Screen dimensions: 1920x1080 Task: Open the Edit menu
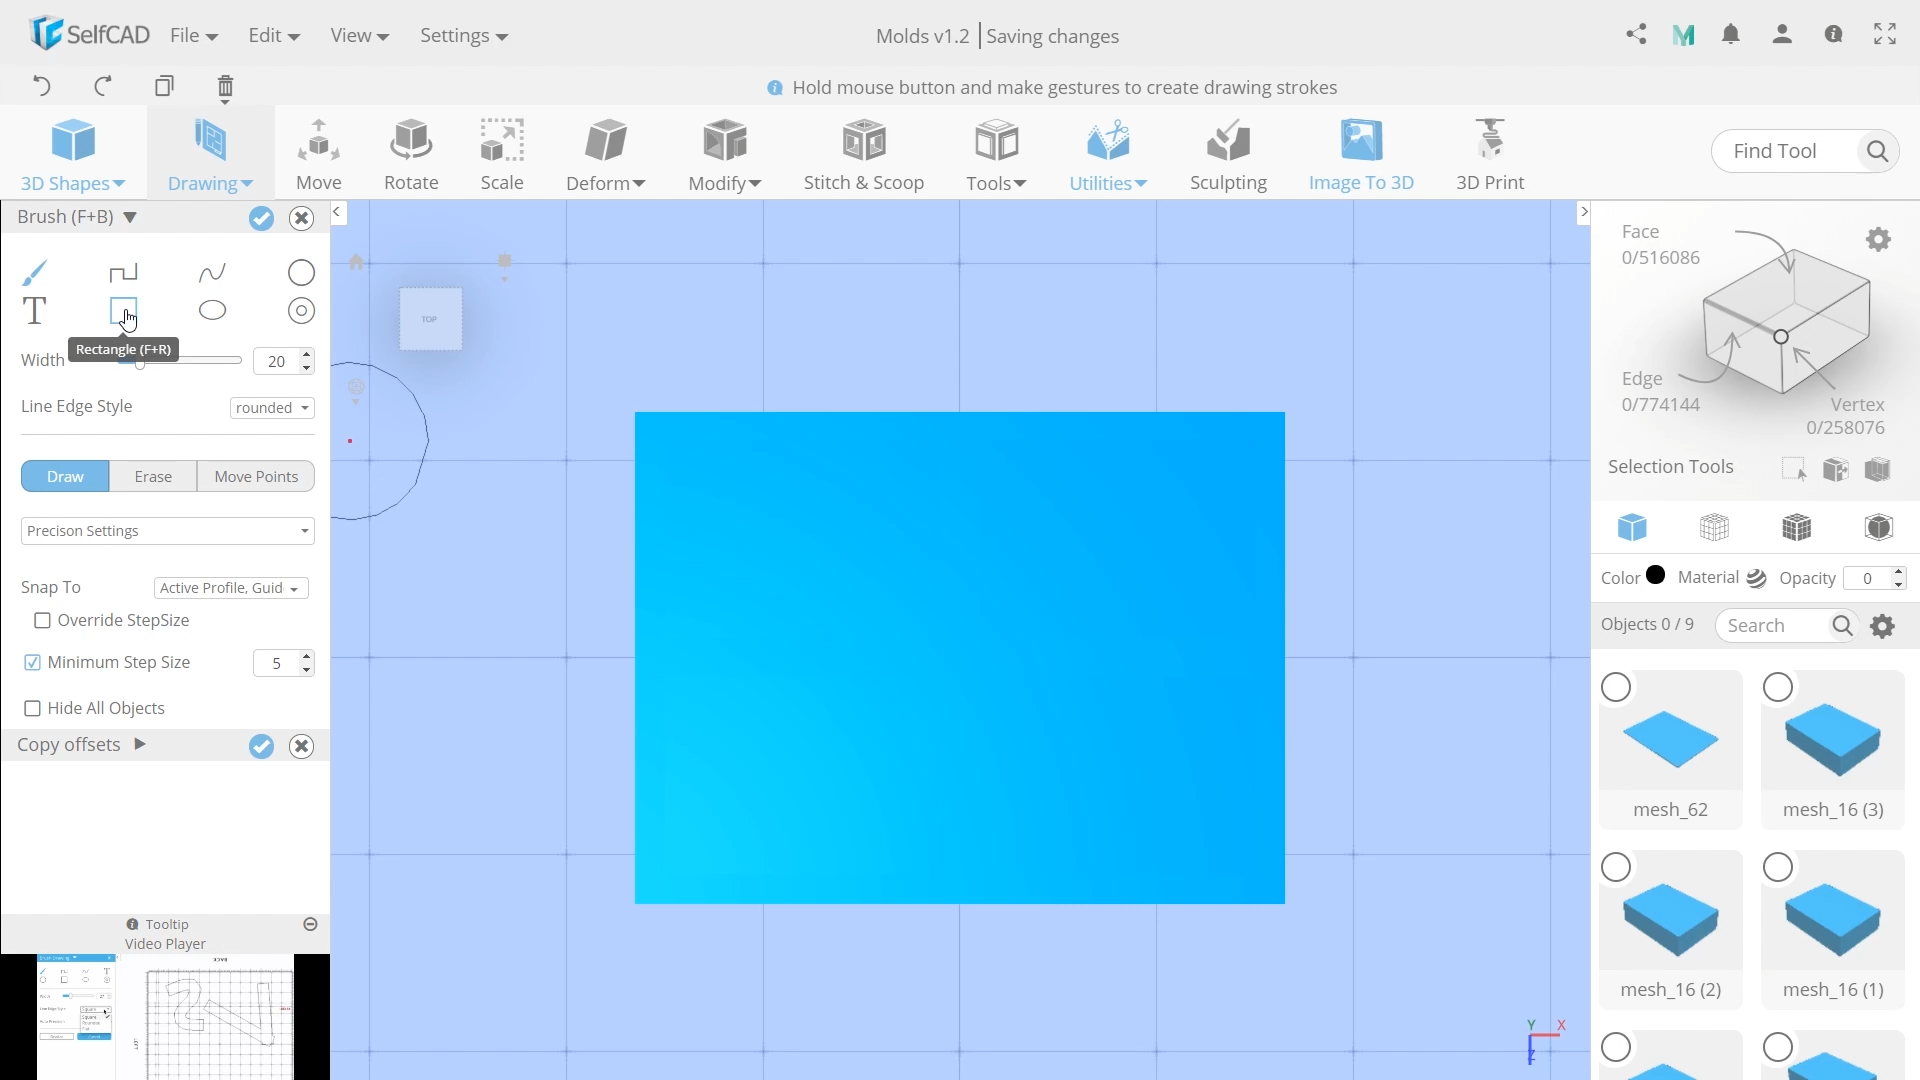[274, 36]
